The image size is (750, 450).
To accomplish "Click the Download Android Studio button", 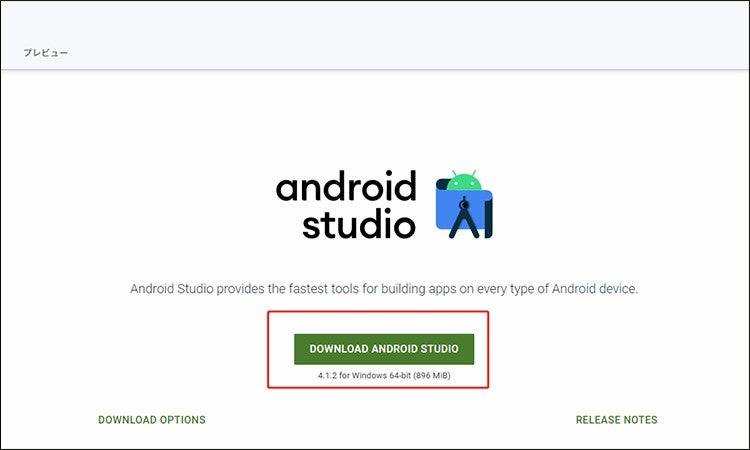I will coord(384,349).
